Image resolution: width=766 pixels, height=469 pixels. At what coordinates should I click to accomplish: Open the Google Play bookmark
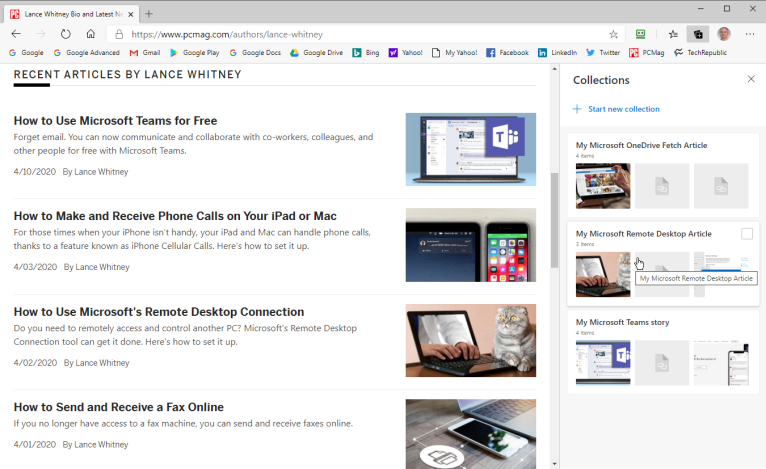[x=194, y=53]
